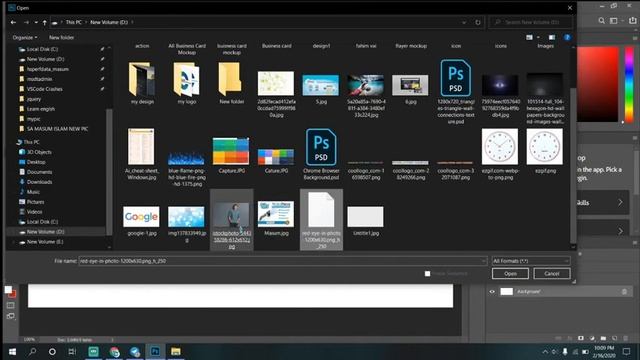Select Chrome Browser Background.psd file

point(321,154)
